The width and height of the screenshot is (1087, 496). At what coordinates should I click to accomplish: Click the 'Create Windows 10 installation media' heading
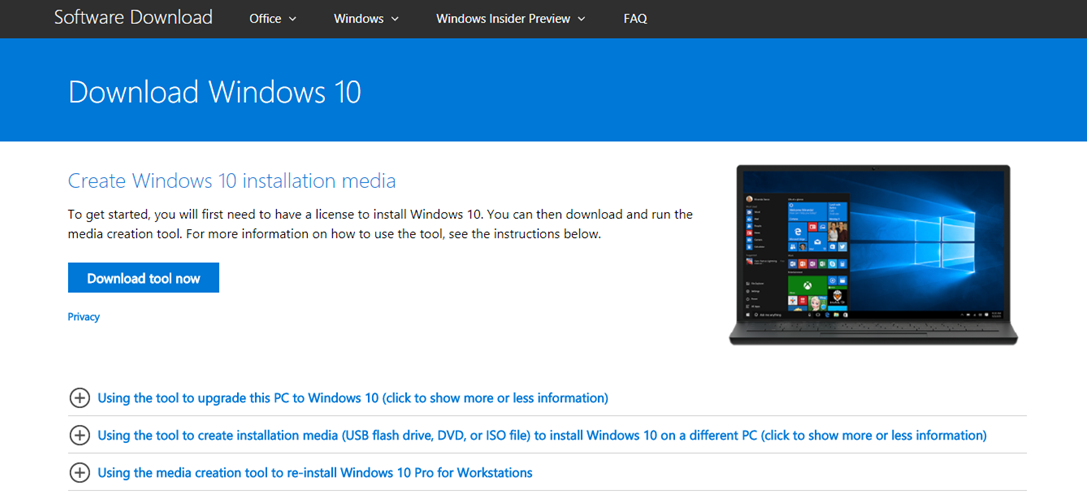tap(232, 181)
